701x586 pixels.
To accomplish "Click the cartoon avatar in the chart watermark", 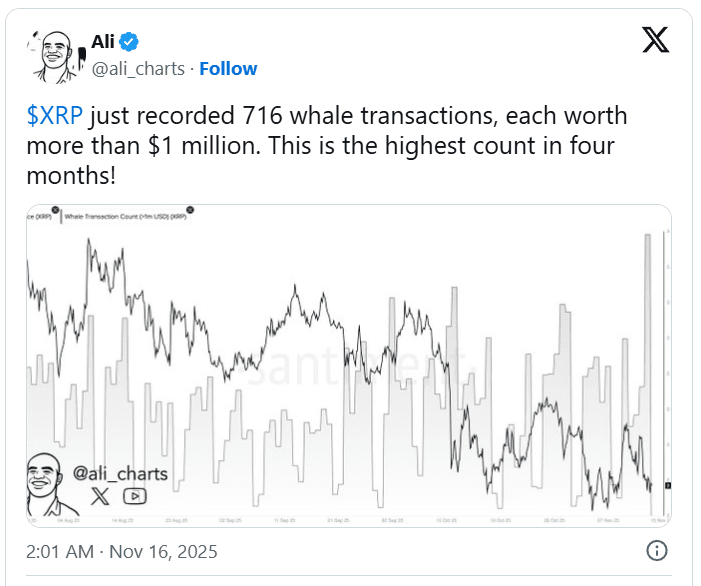I will [x=48, y=481].
